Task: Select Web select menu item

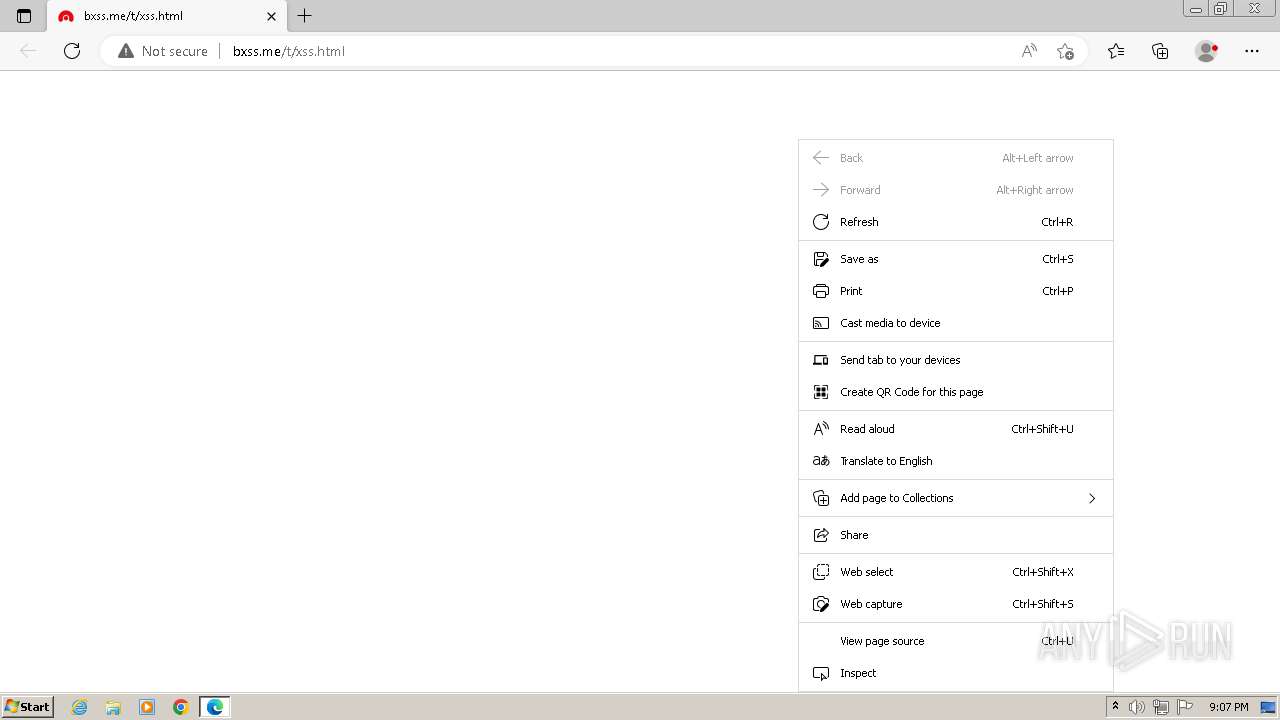Action: click(x=956, y=572)
